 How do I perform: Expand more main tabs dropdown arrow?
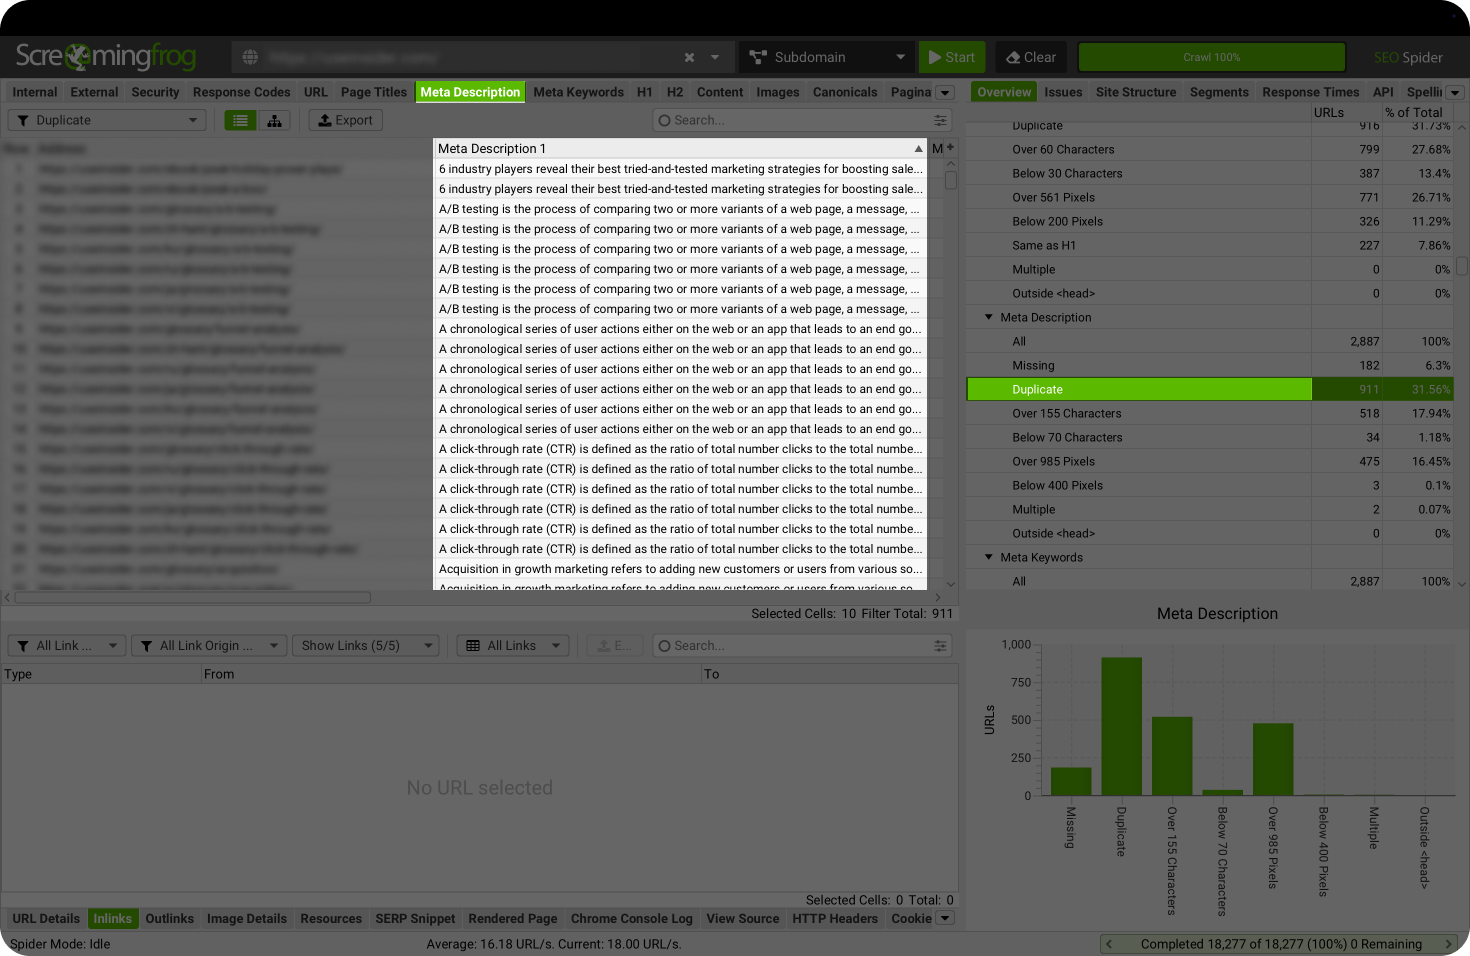pyautogui.click(x=945, y=92)
